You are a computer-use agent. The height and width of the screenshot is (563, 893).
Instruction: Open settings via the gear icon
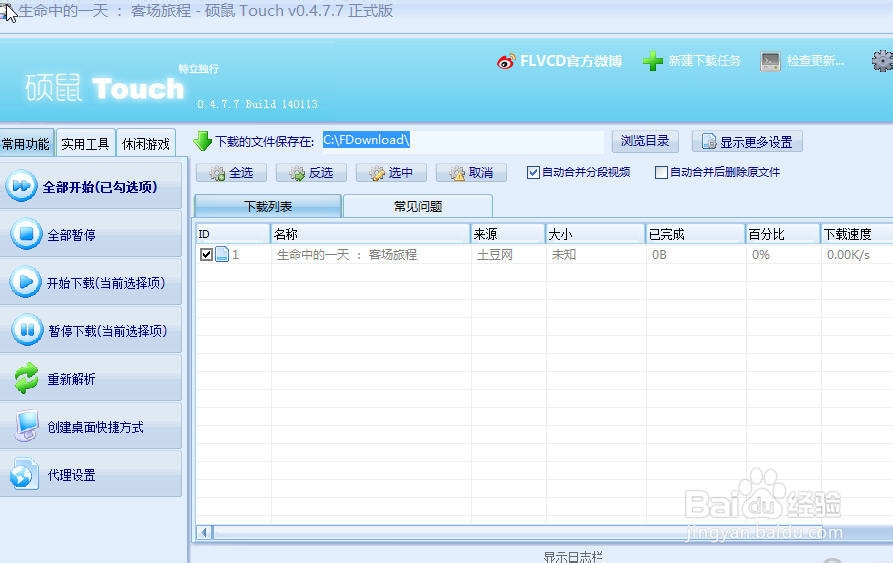(x=882, y=60)
